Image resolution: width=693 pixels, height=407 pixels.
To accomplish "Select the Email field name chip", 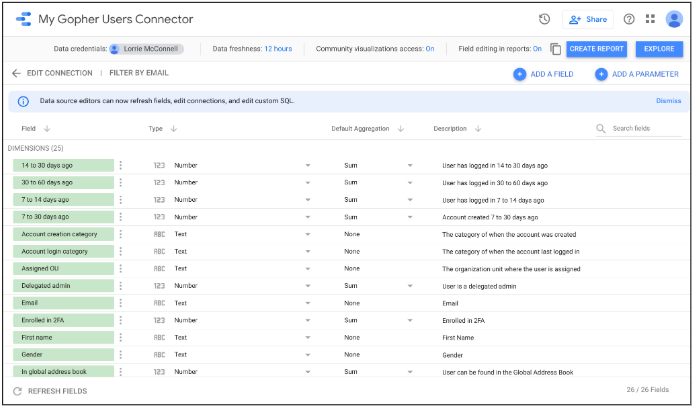I will 63,303.
